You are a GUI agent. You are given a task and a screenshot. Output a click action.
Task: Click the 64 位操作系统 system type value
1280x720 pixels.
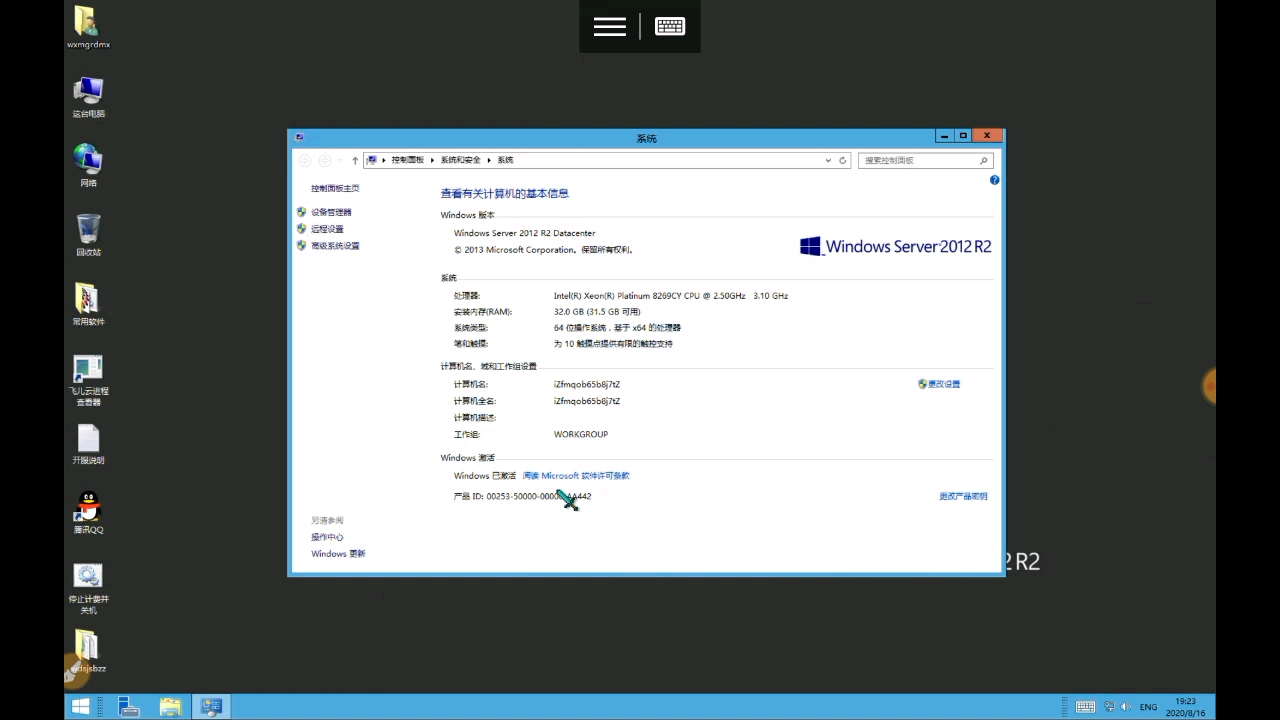[617, 328]
